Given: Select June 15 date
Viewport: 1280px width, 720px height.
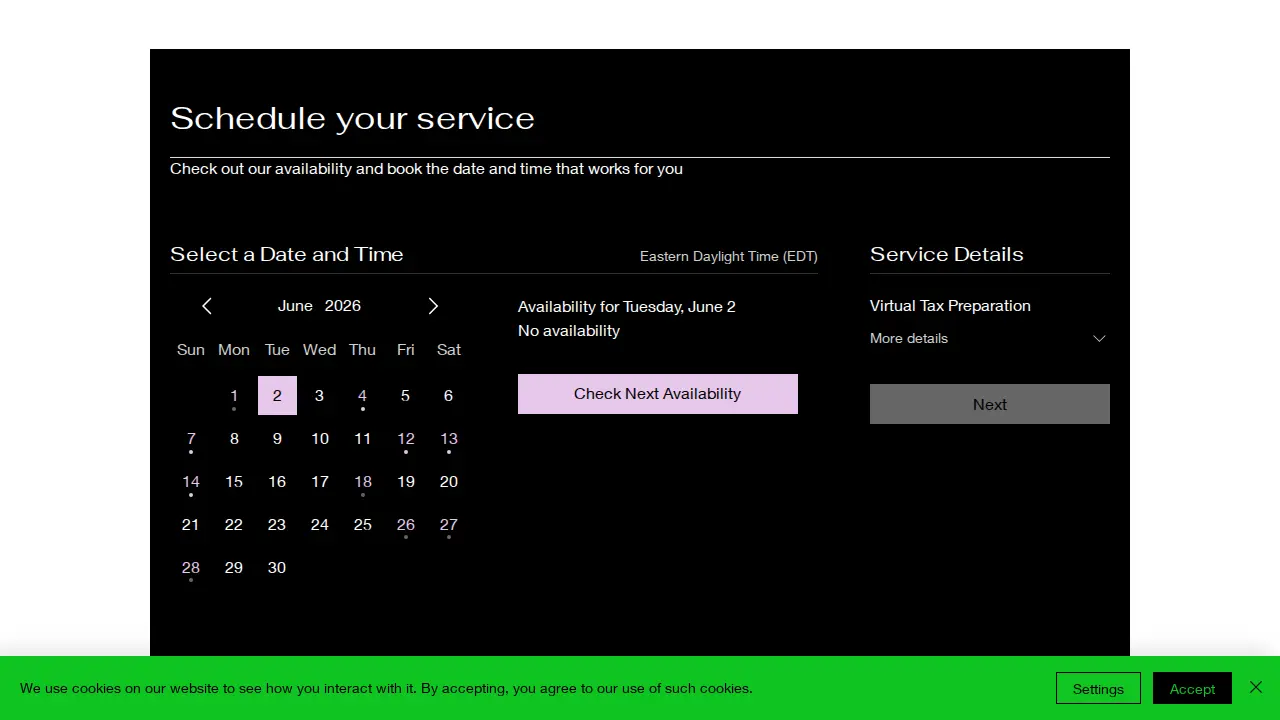Looking at the screenshot, I should (x=234, y=482).
